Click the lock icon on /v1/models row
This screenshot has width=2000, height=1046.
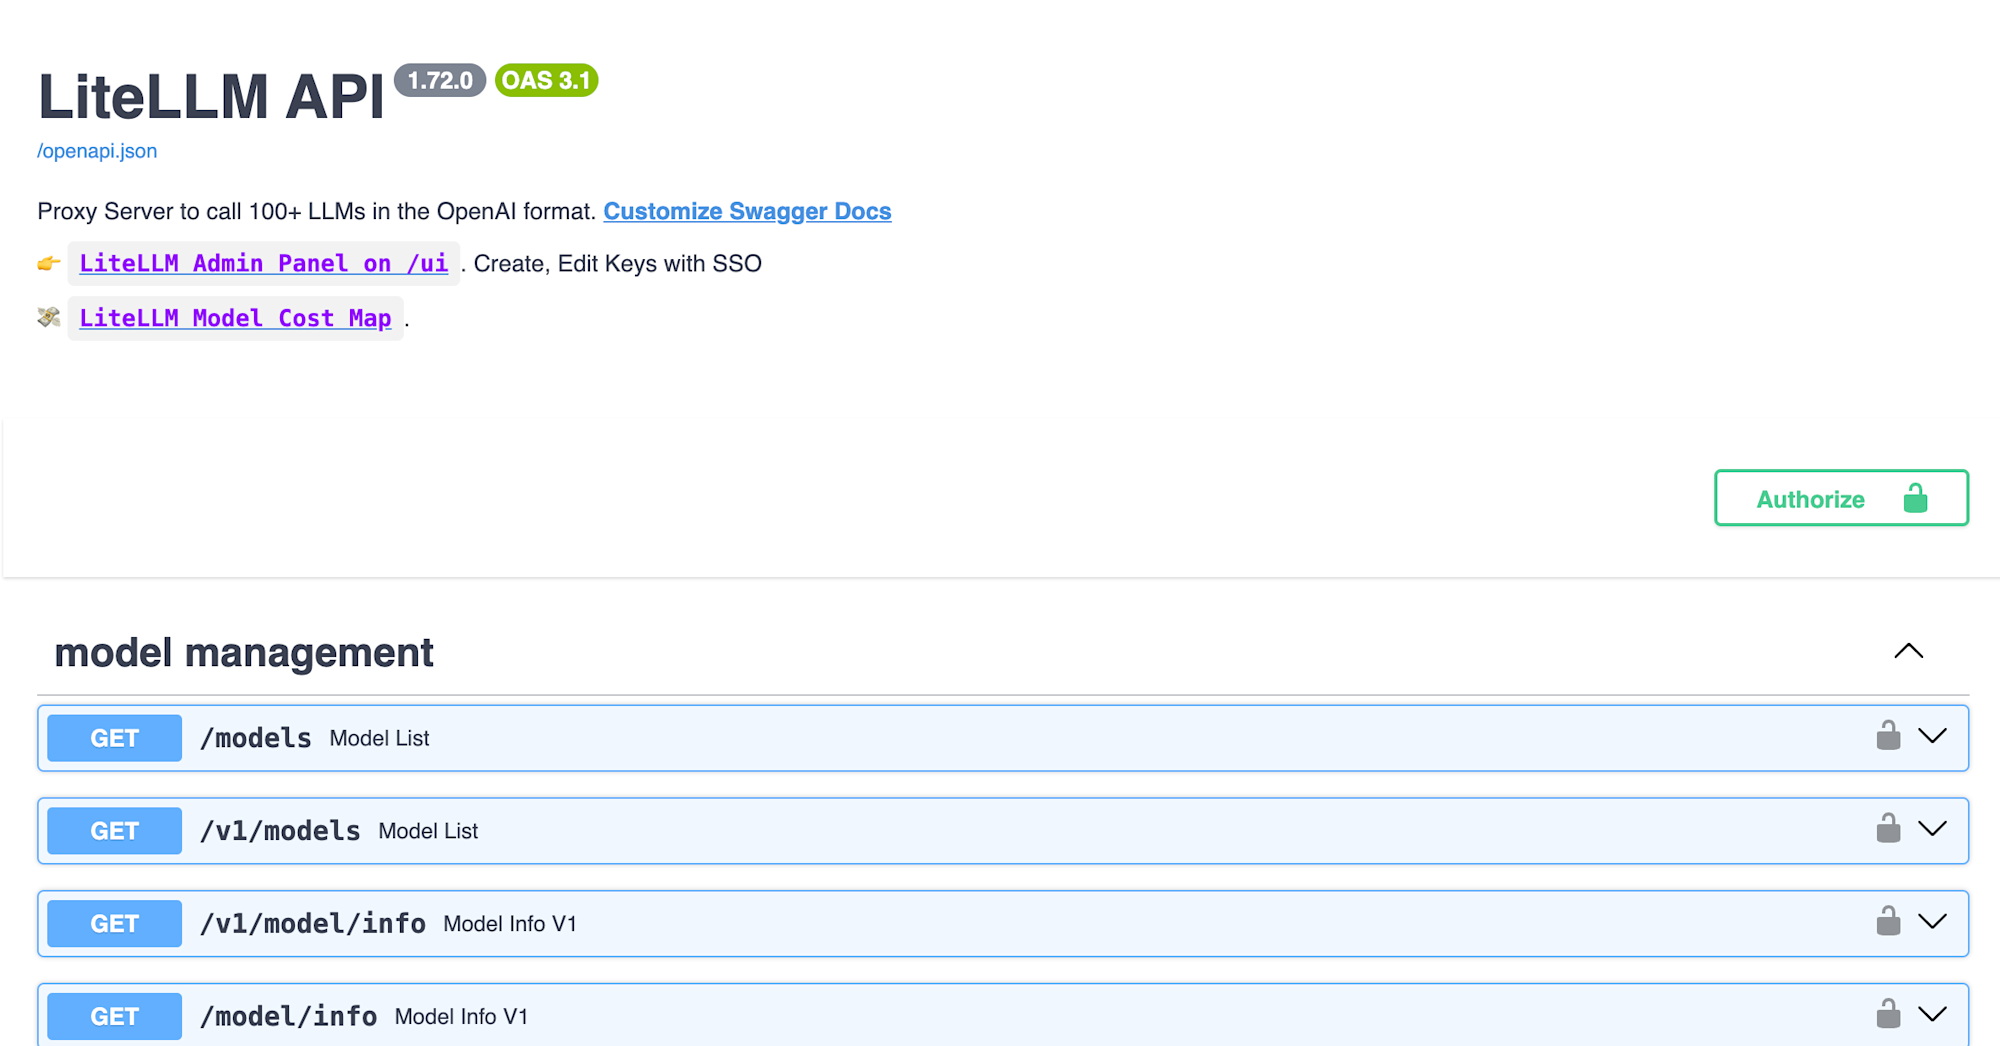[x=1888, y=829]
